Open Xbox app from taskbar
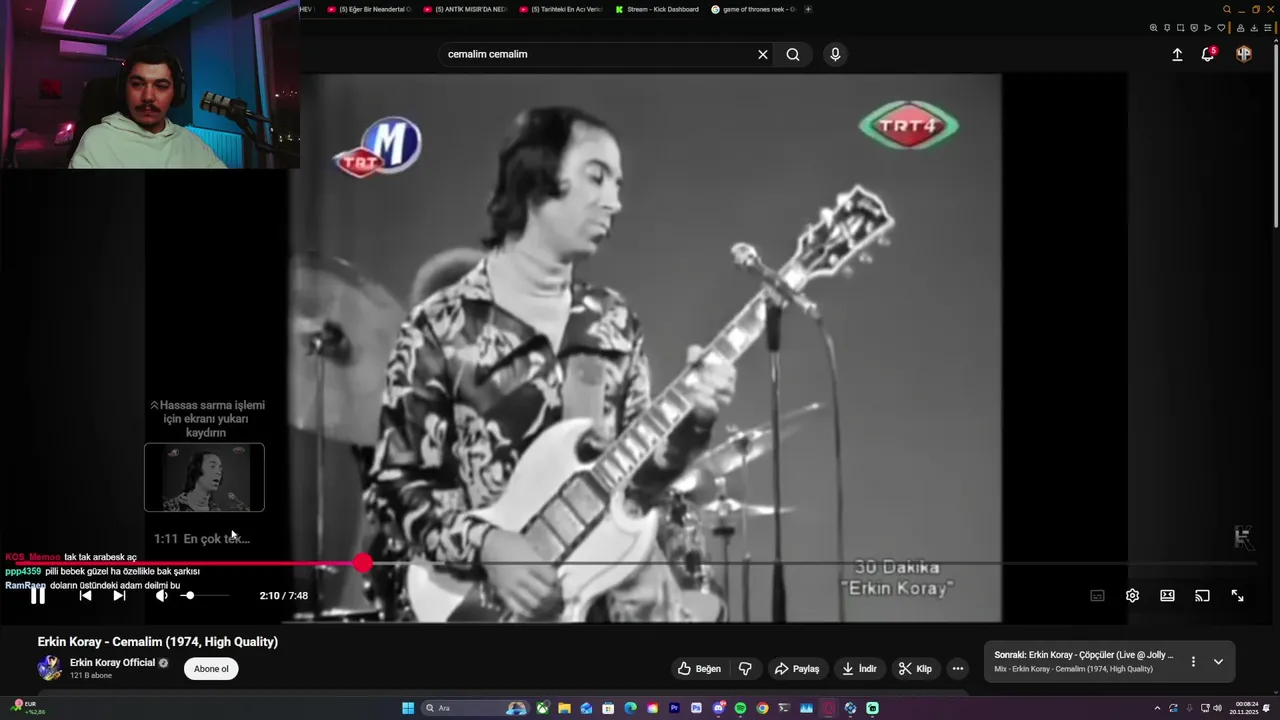1280x720 pixels. 543,708
